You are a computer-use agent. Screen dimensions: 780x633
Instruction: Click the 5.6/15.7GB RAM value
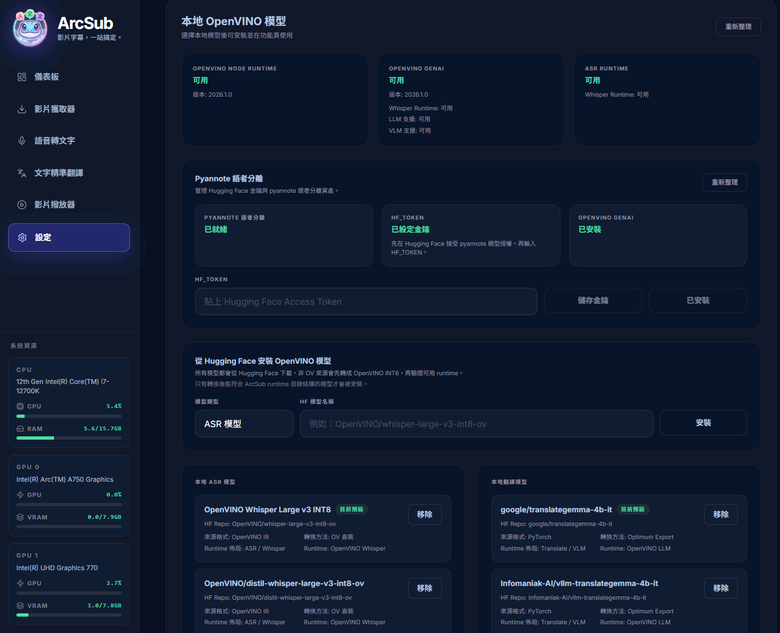pos(102,428)
